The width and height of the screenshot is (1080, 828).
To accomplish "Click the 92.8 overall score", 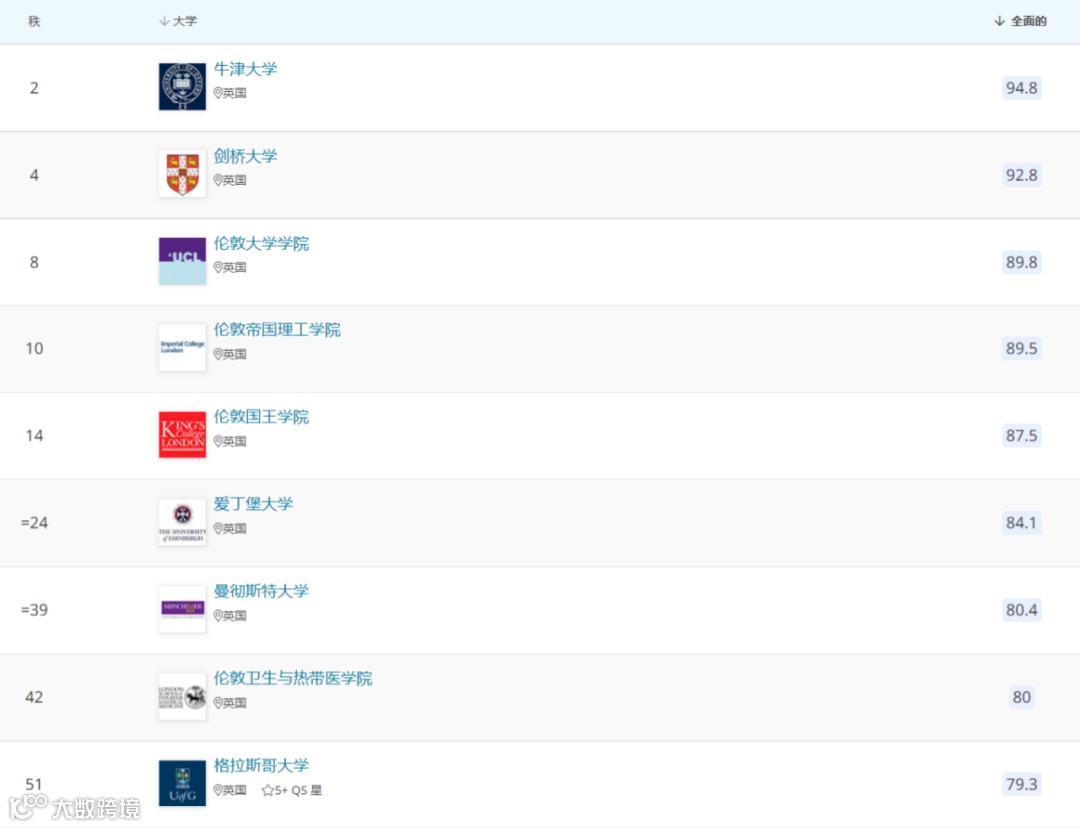I will click(x=1021, y=175).
